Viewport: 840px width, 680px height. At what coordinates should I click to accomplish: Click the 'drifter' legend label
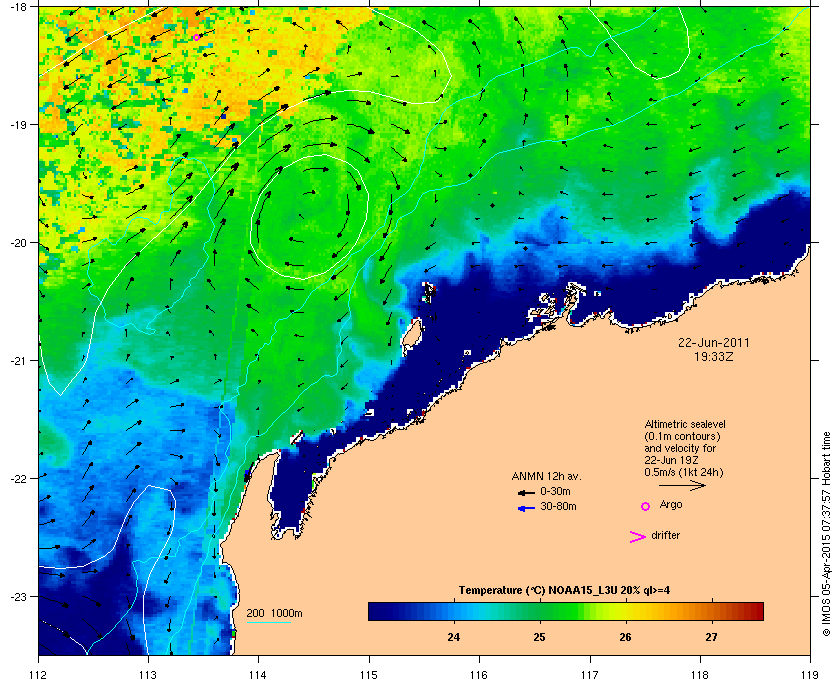(665, 535)
